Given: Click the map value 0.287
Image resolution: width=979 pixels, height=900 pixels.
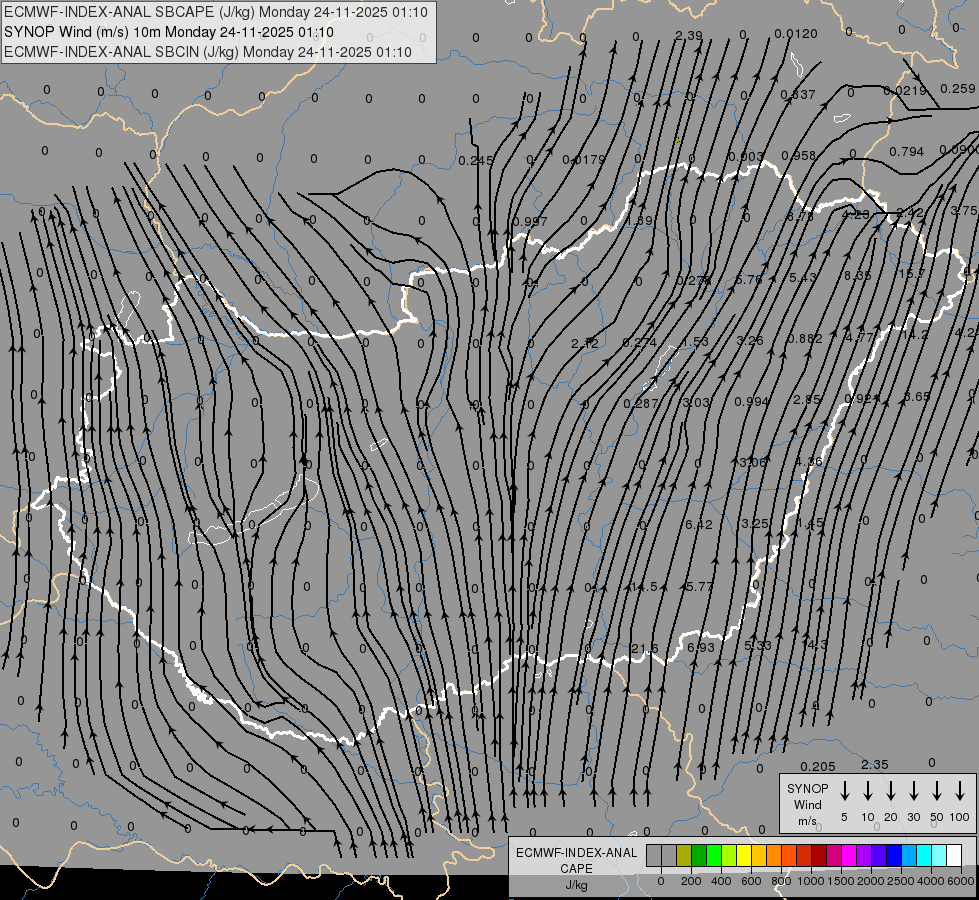Looking at the screenshot, I should (x=641, y=403).
